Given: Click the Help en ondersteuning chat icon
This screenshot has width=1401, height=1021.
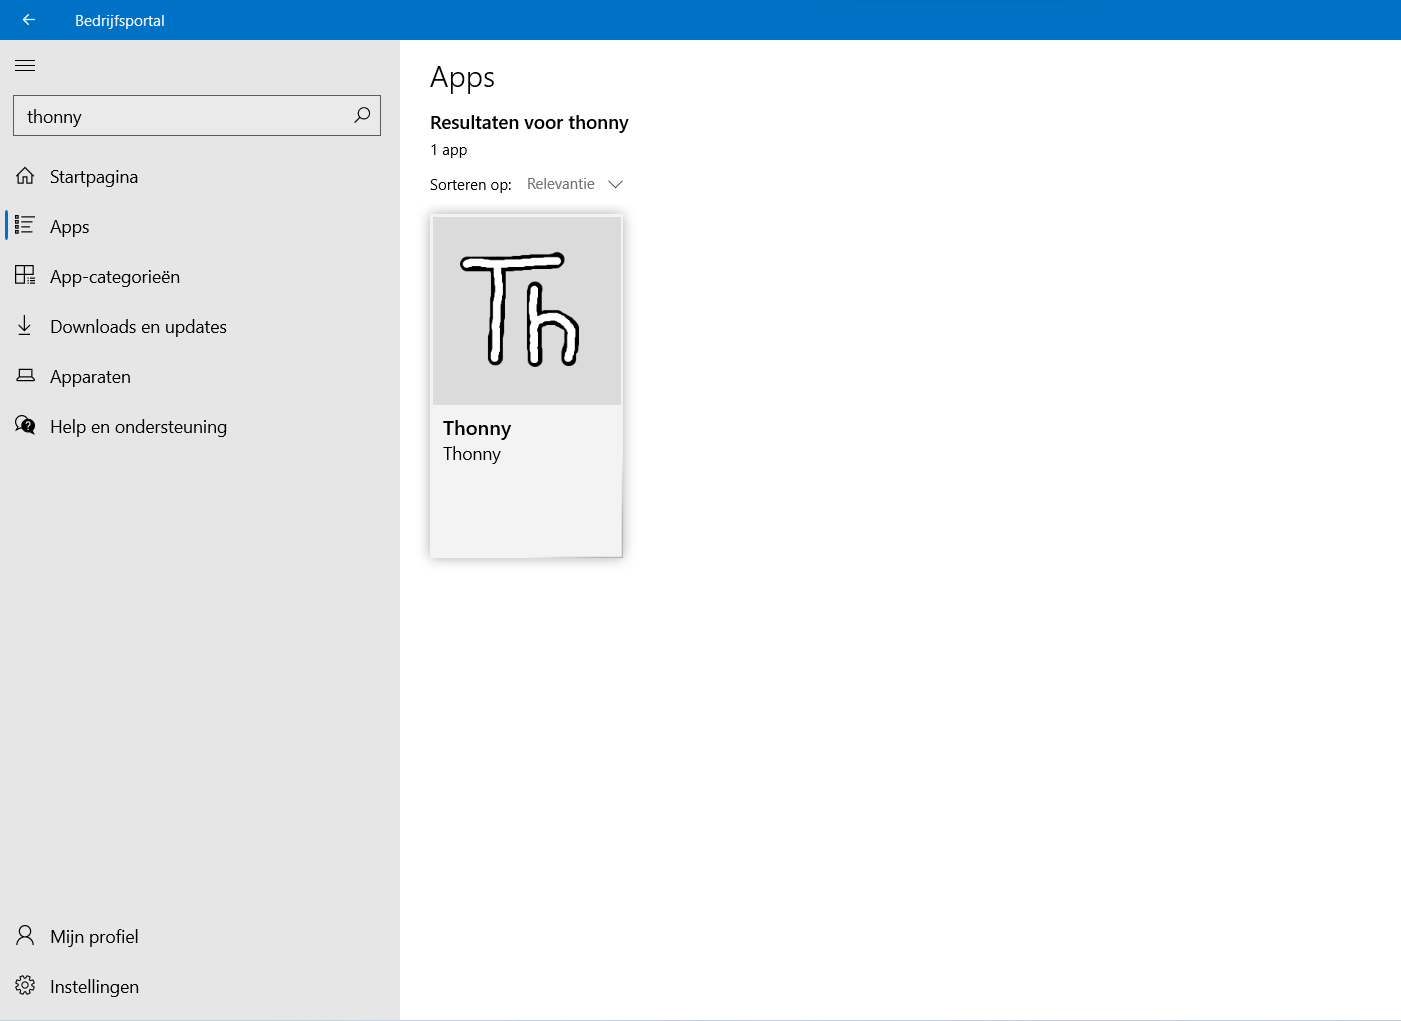Looking at the screenshot, I should pyautogui.click(x=25, y=425).
